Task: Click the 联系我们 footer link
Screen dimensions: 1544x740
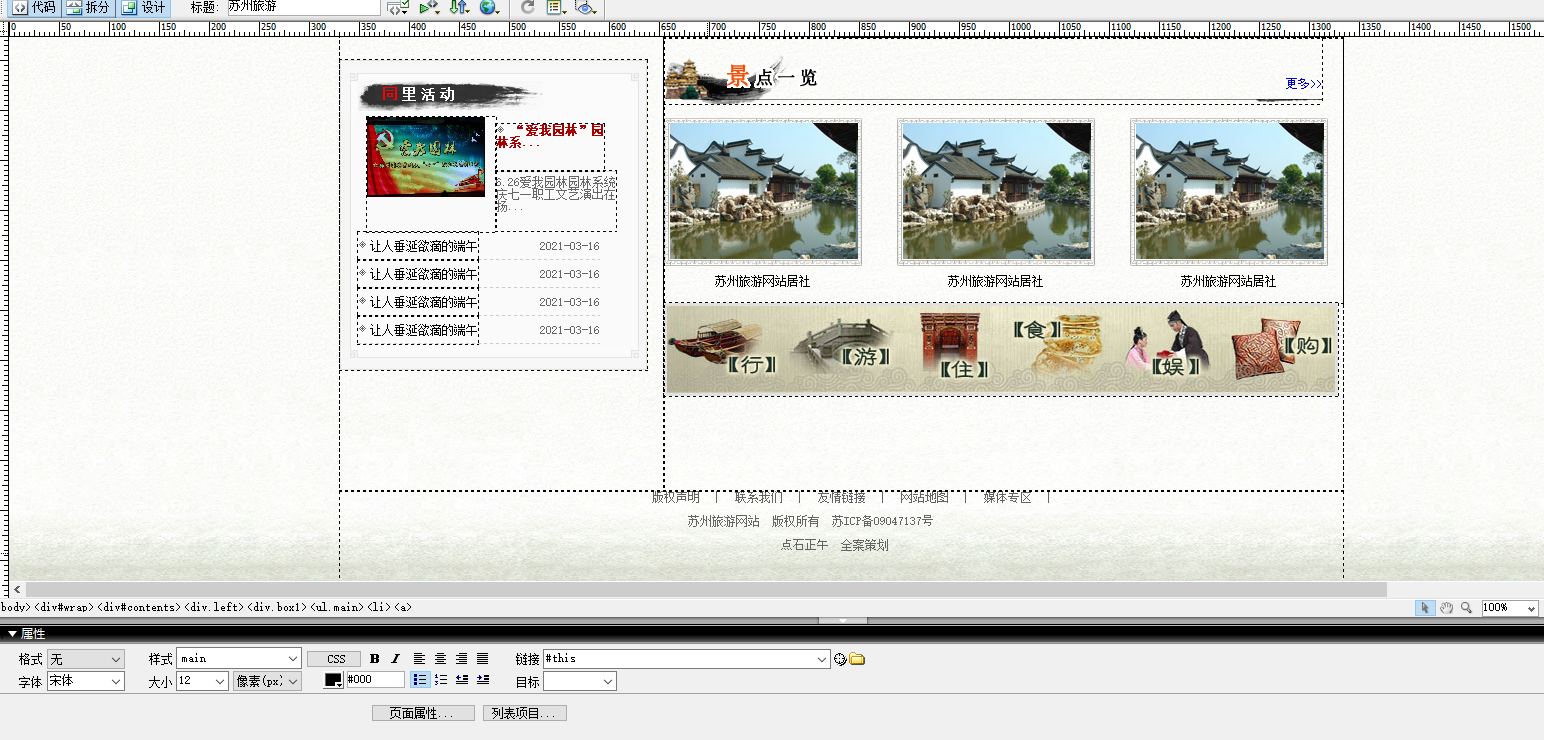Action: tap(758, 497)
